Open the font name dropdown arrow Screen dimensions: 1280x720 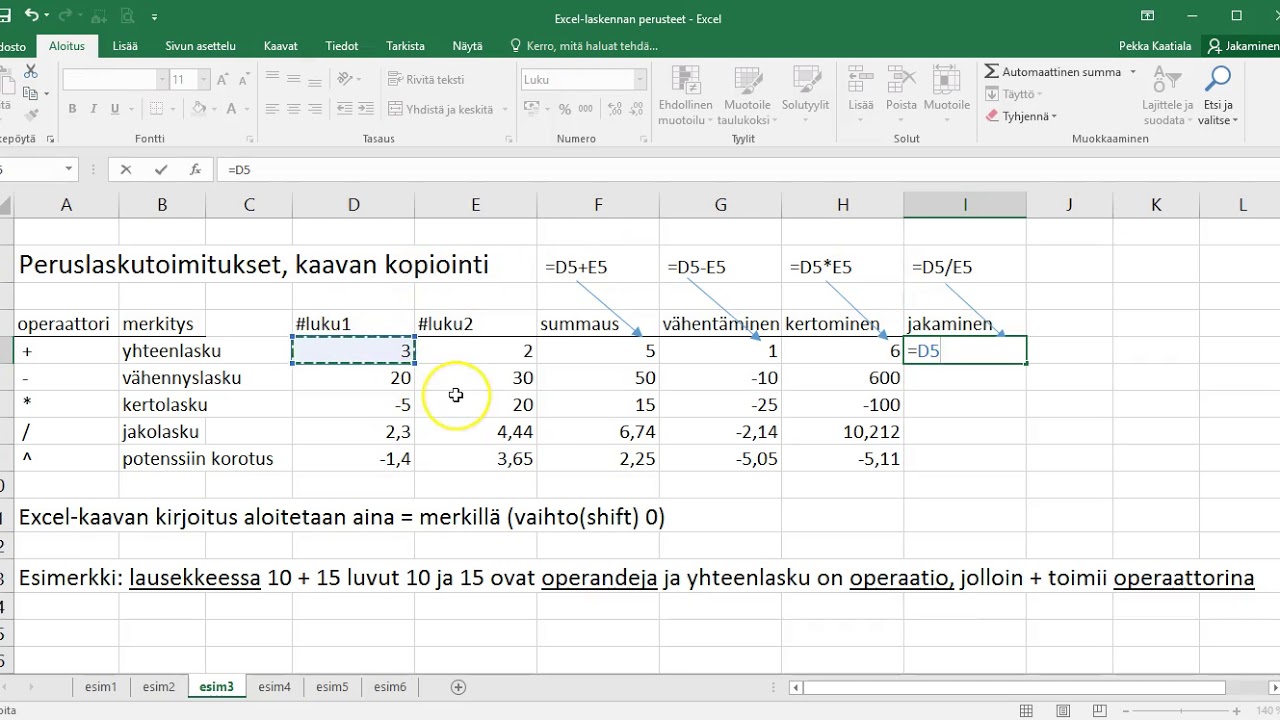click(162, 80)
